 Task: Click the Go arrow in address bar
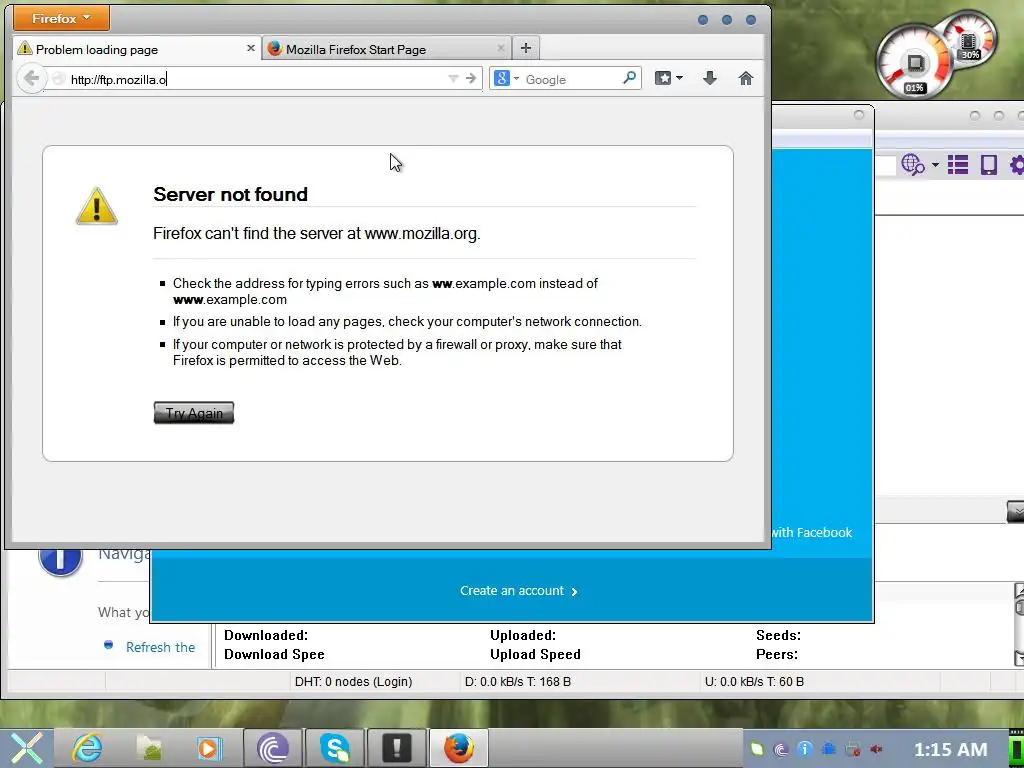point(471,78)
